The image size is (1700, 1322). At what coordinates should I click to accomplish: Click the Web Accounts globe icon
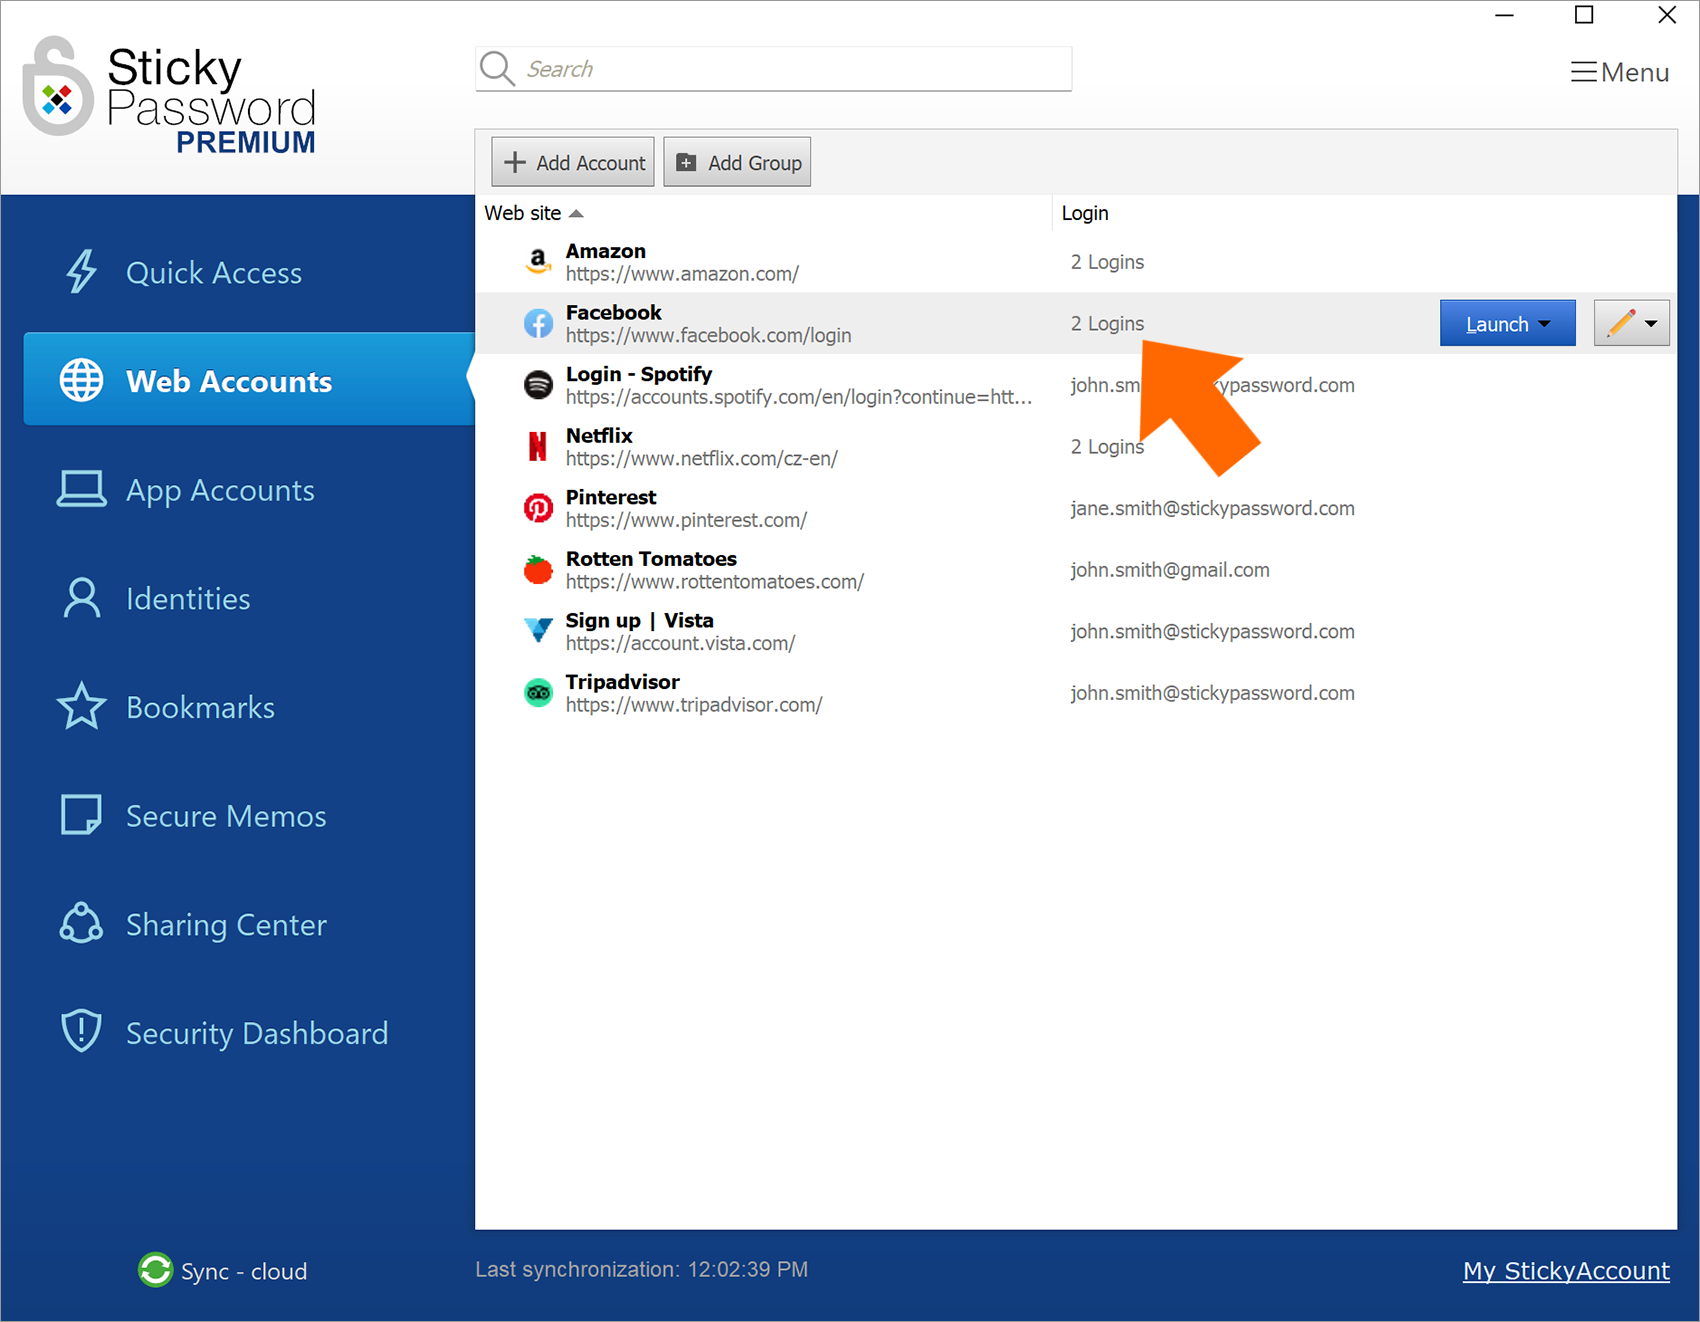pos(81,380)
